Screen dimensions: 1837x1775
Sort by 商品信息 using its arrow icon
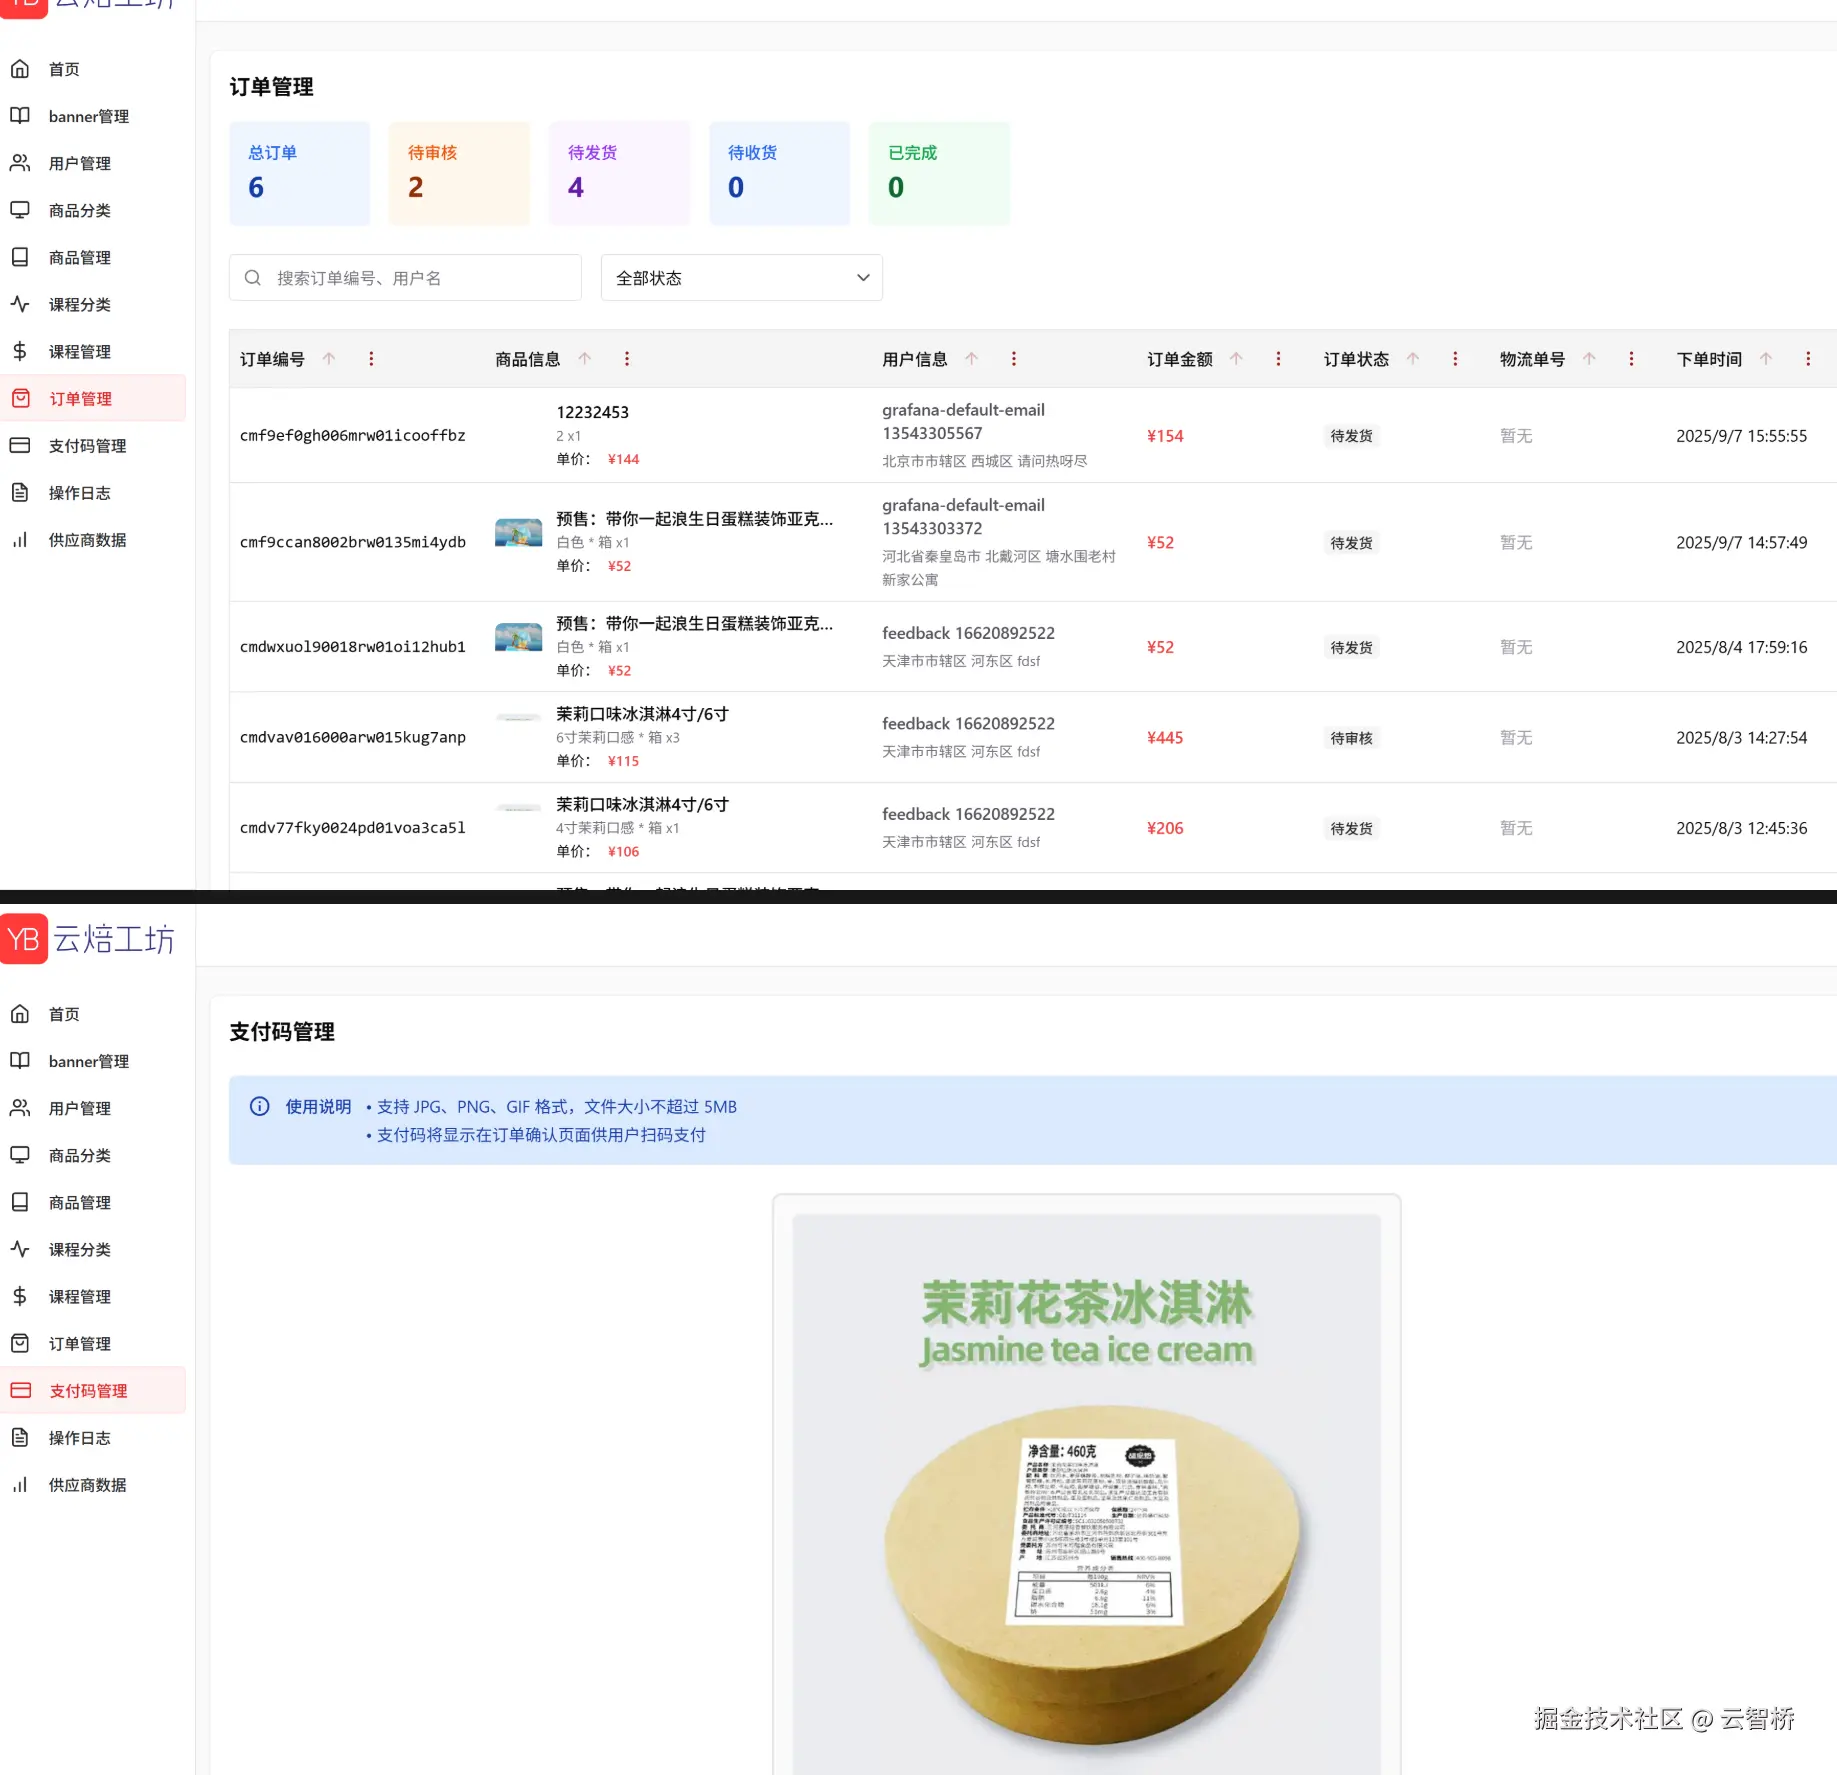585,359
